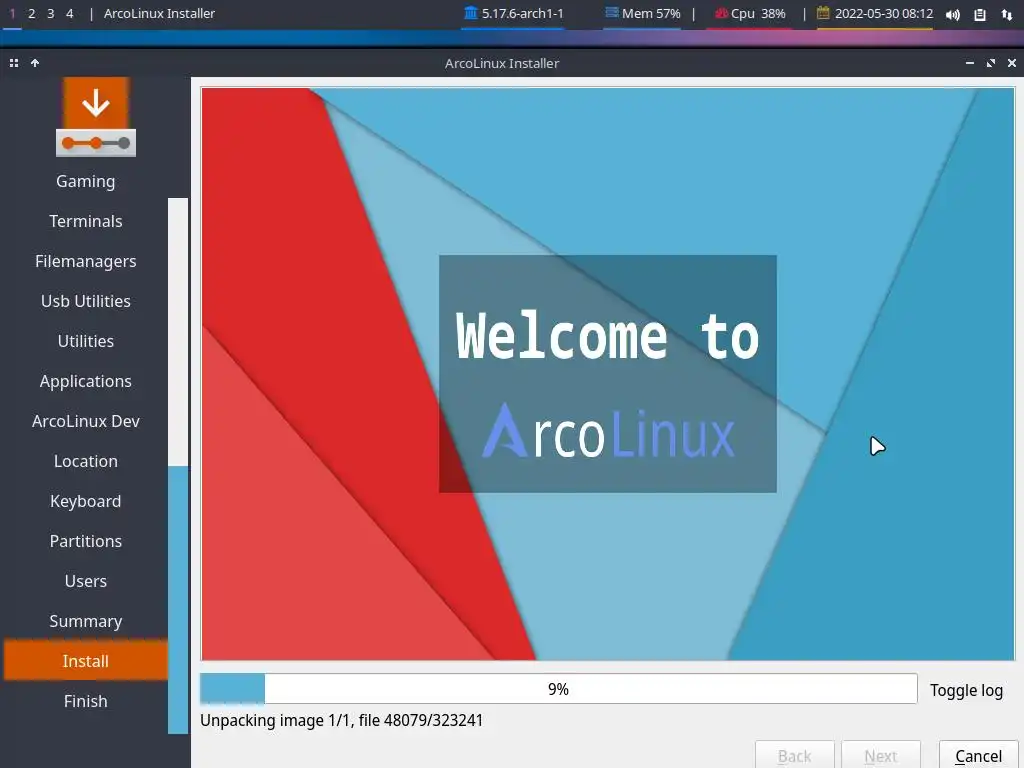The height and width of the screenshot is (768, 1024).
Task: Click the network transfer arrows tray icon
Action: tap(1006, 14)
